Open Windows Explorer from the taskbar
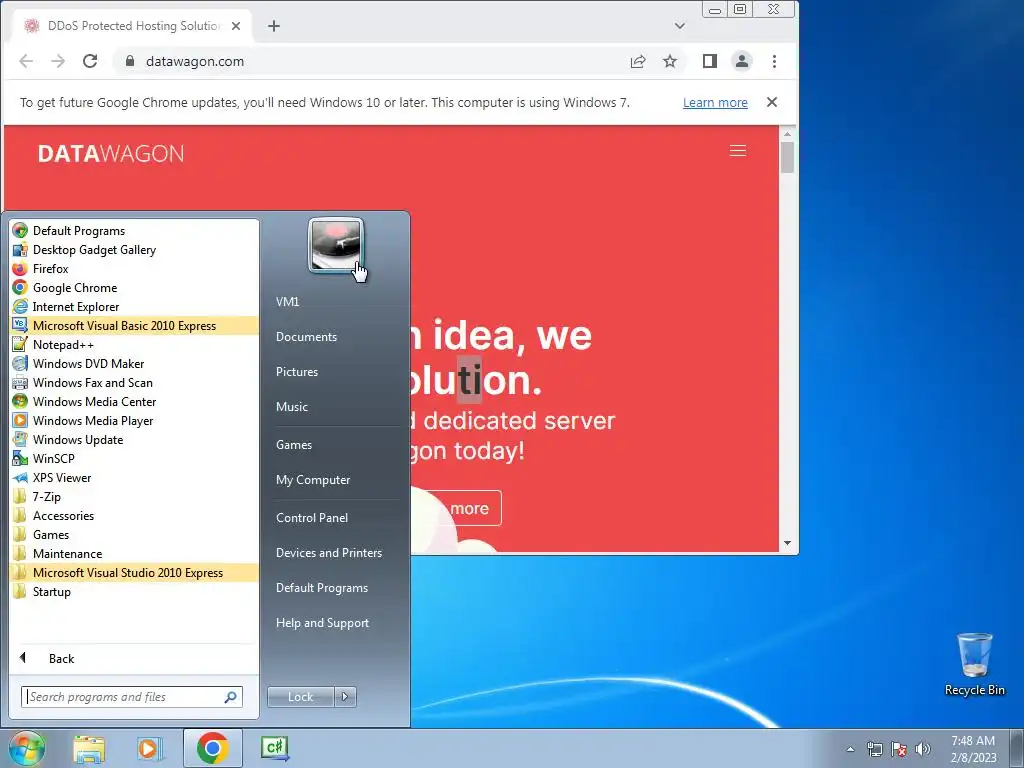1024x768 pixels. 89,748
